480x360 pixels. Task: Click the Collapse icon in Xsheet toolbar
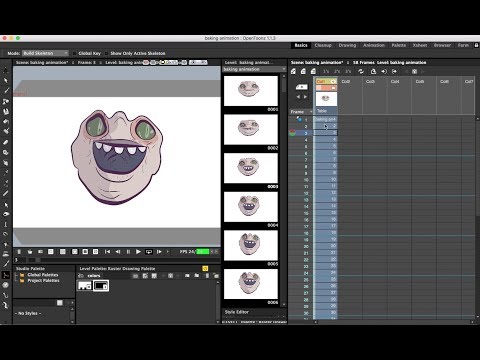(x=373, y=71)
